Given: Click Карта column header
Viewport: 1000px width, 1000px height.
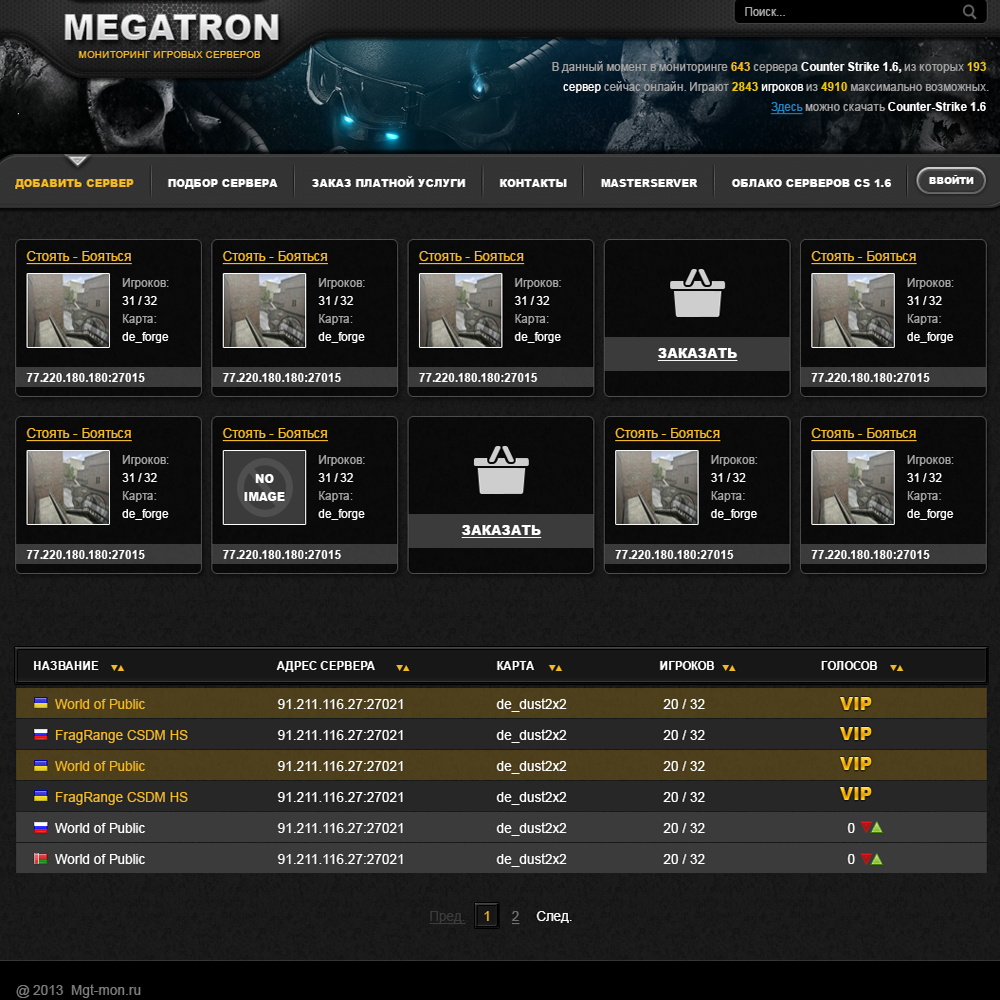Looking at the screenshot, I should pos(515,666).
